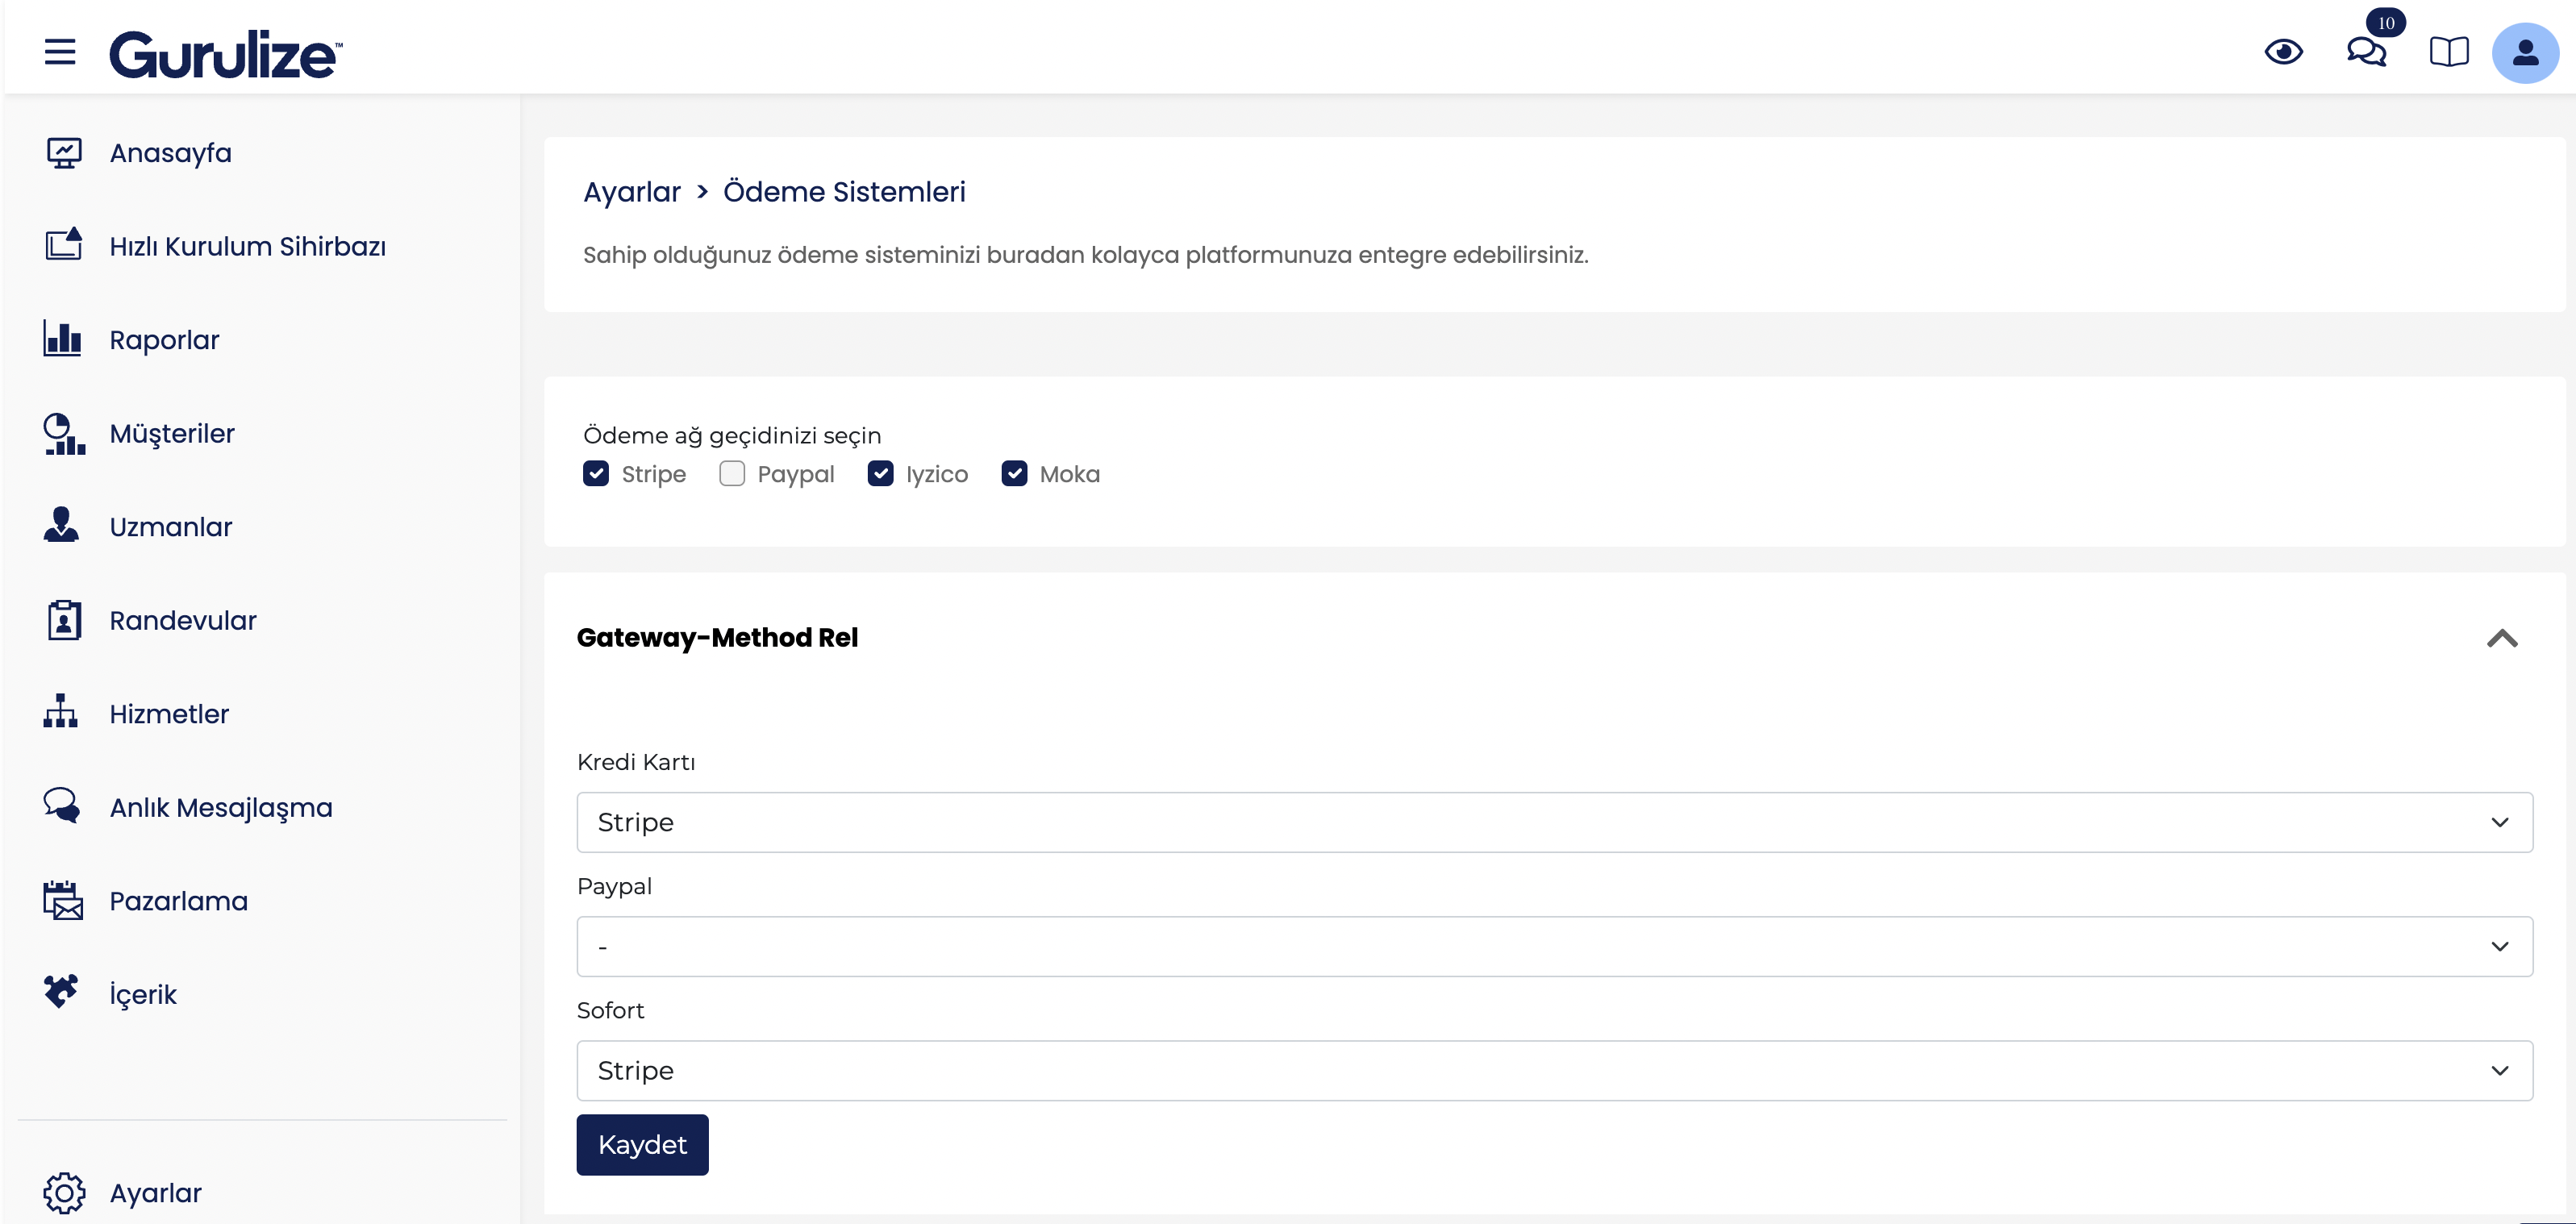Click the Uzmanlar person icon
The width and height of the screenshot is (2576, 1224).
click(x=61, y=526)
